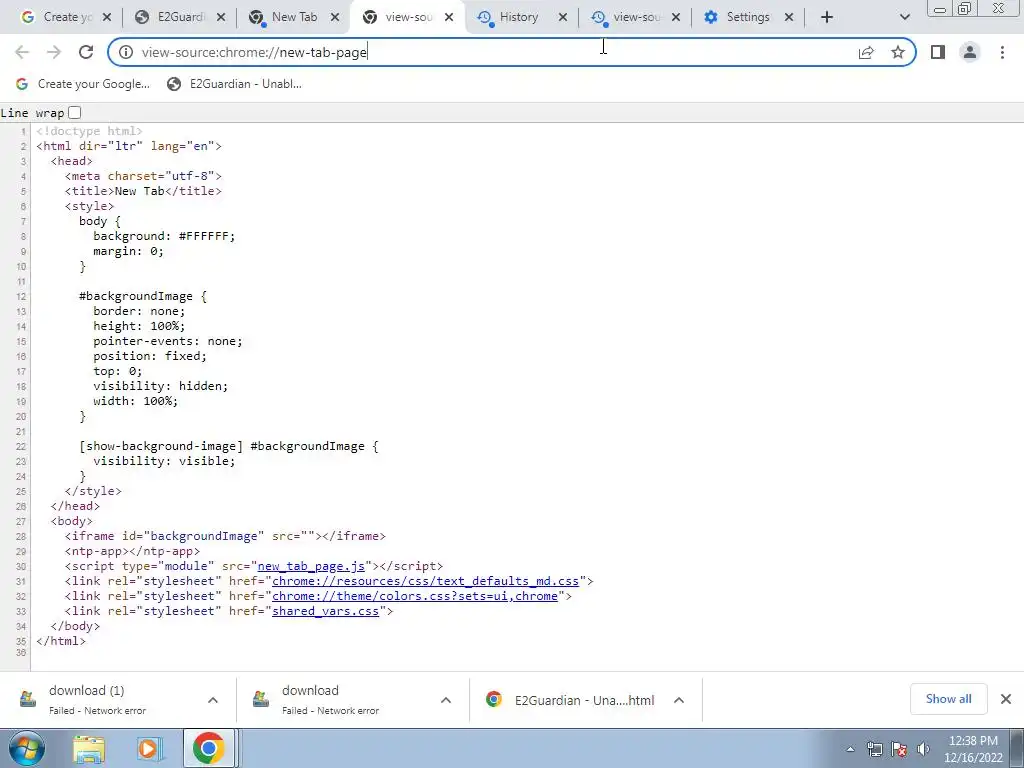Open the shared_vars.css link
The height and width of the screenshot is (768, 1024).
(x=325, y=611)
